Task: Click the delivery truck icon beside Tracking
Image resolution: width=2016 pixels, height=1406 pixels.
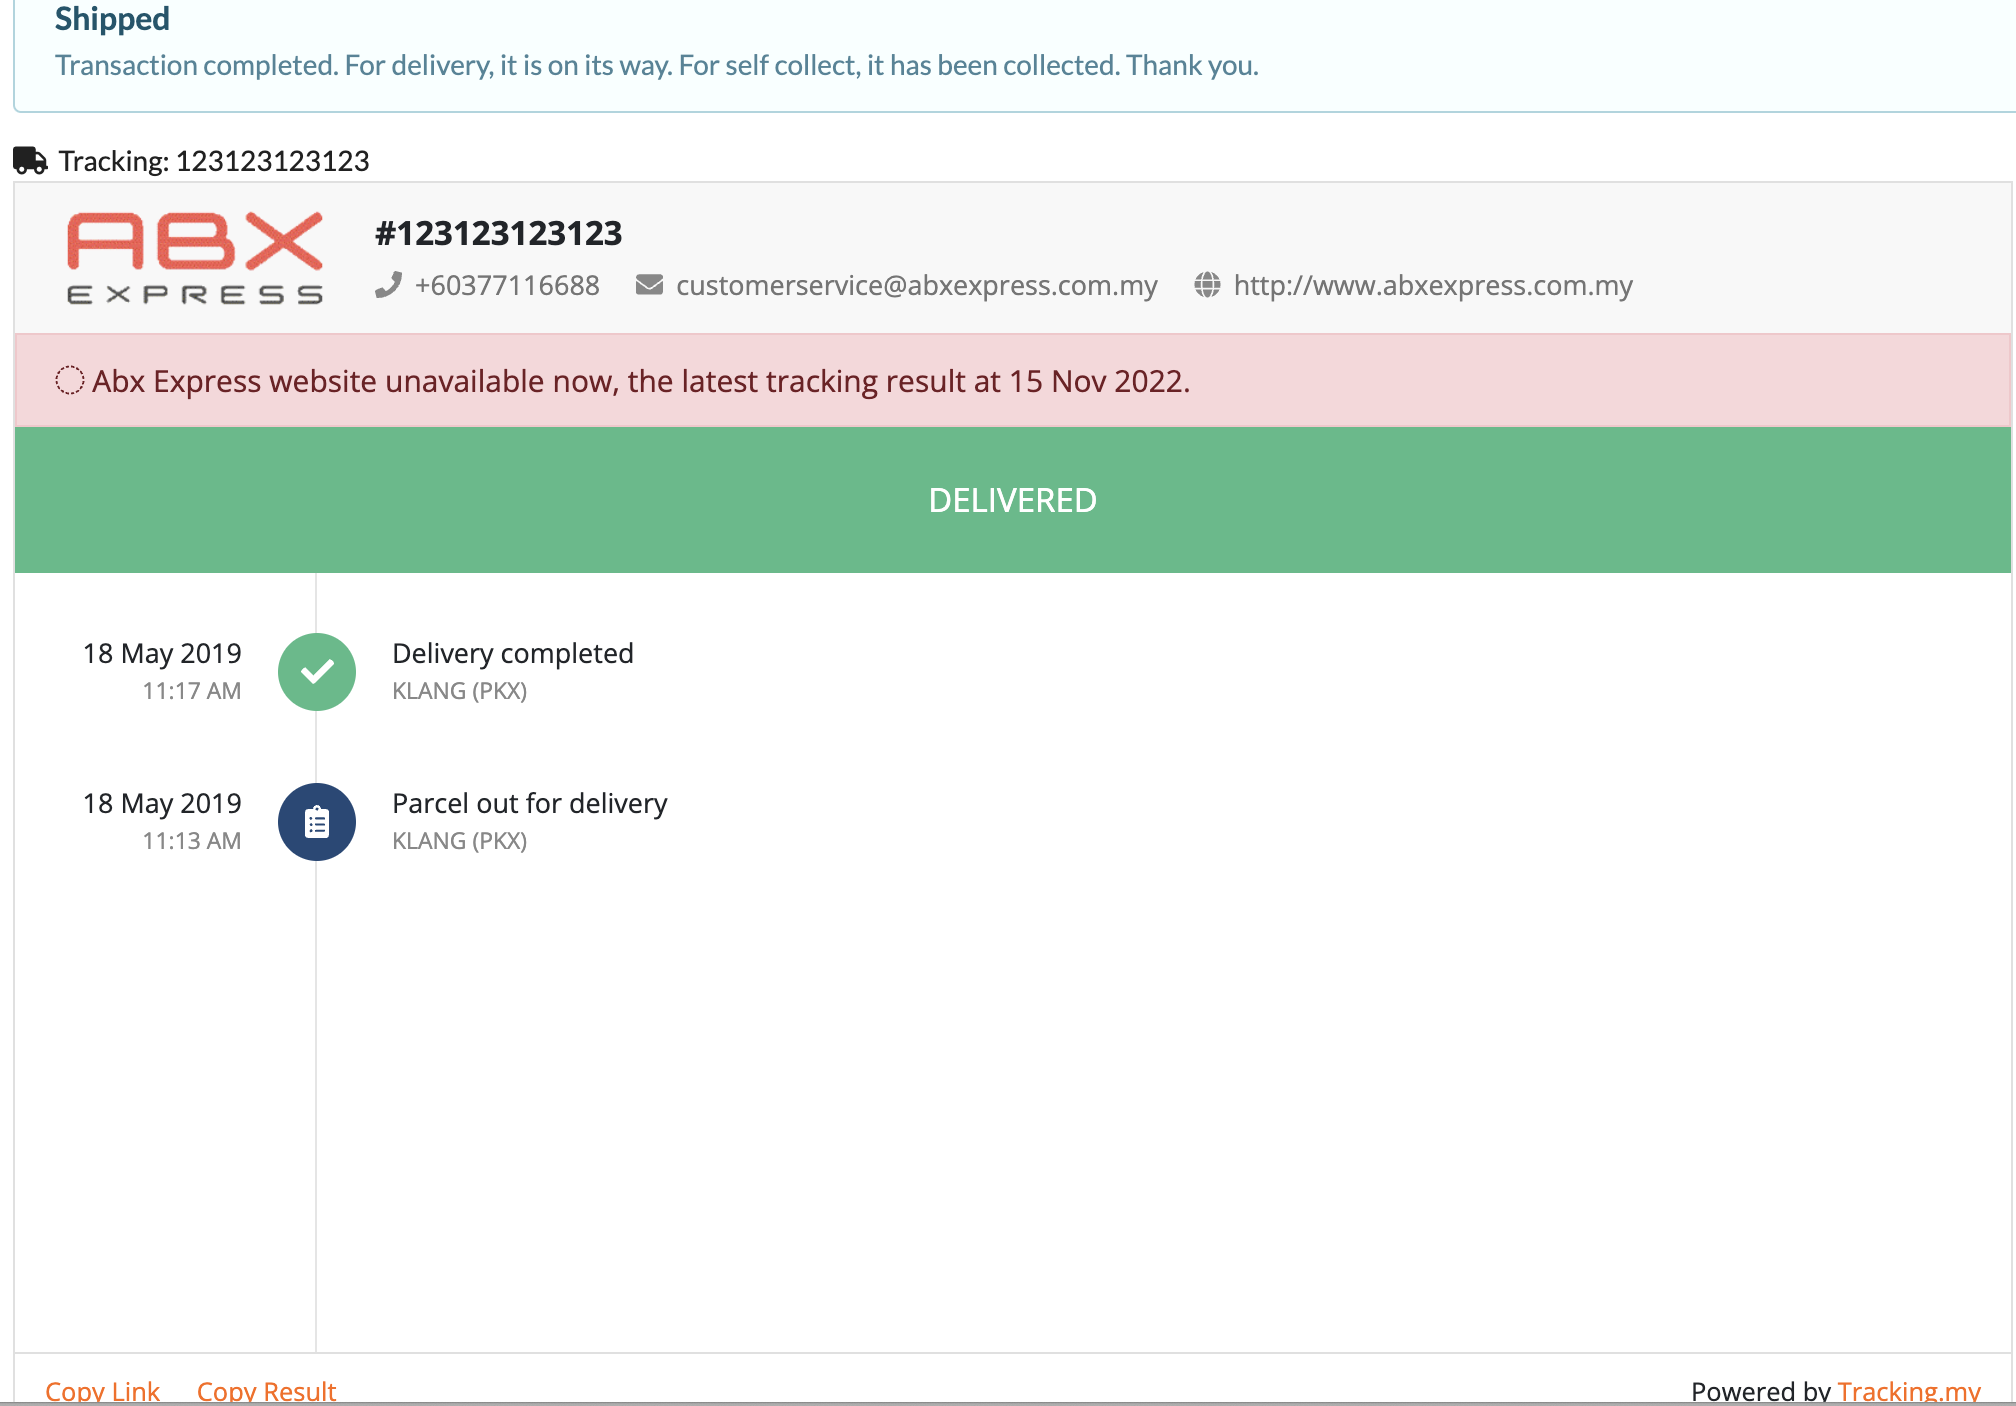Action: [30, 161]
